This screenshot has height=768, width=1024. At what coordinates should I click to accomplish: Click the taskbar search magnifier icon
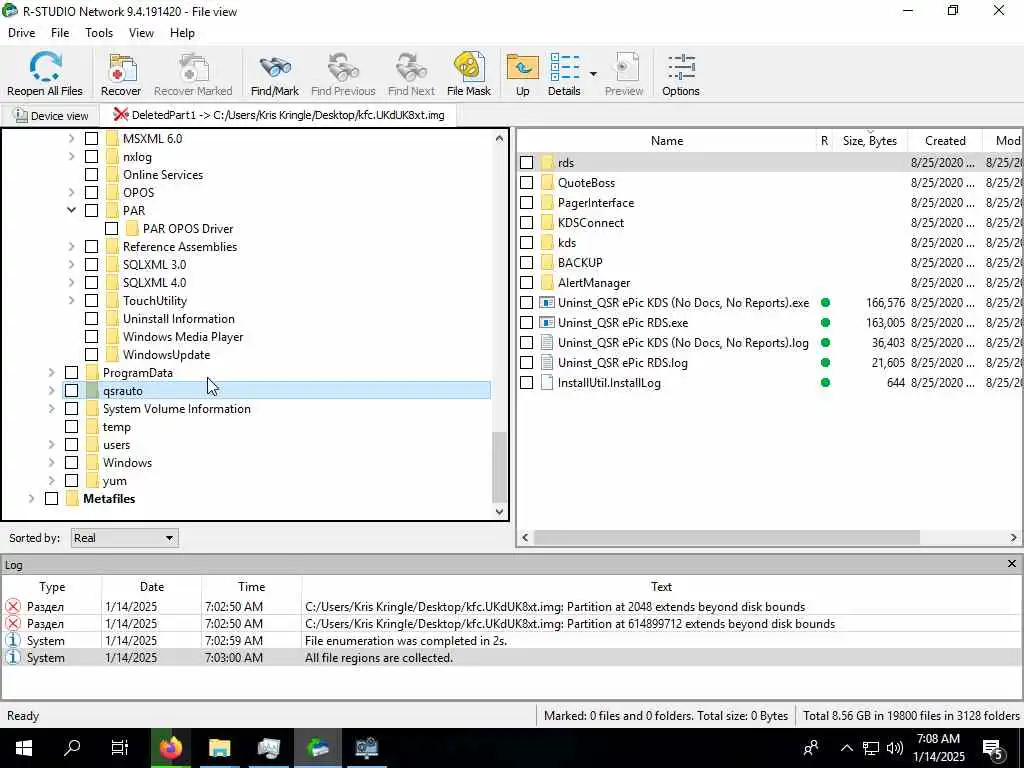coord(72,748)
